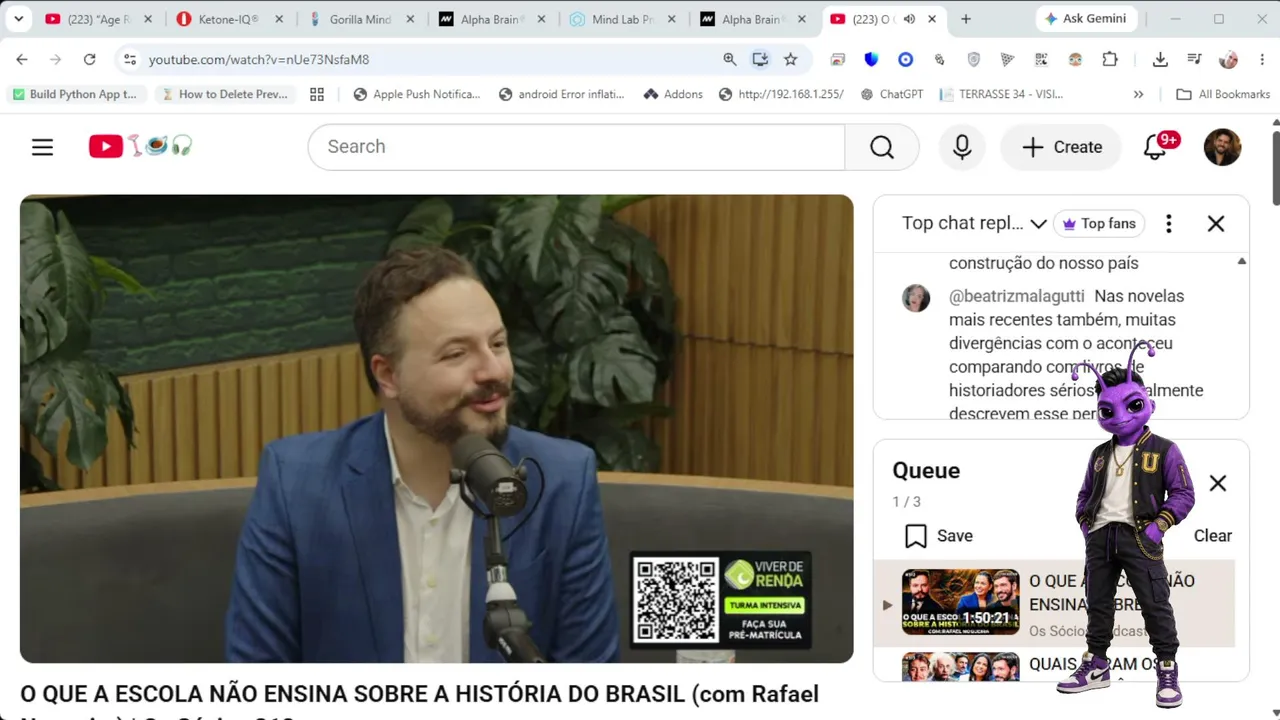
Task: Open Apple Push Notifica bookmark
Action: [x=417, y=95]
